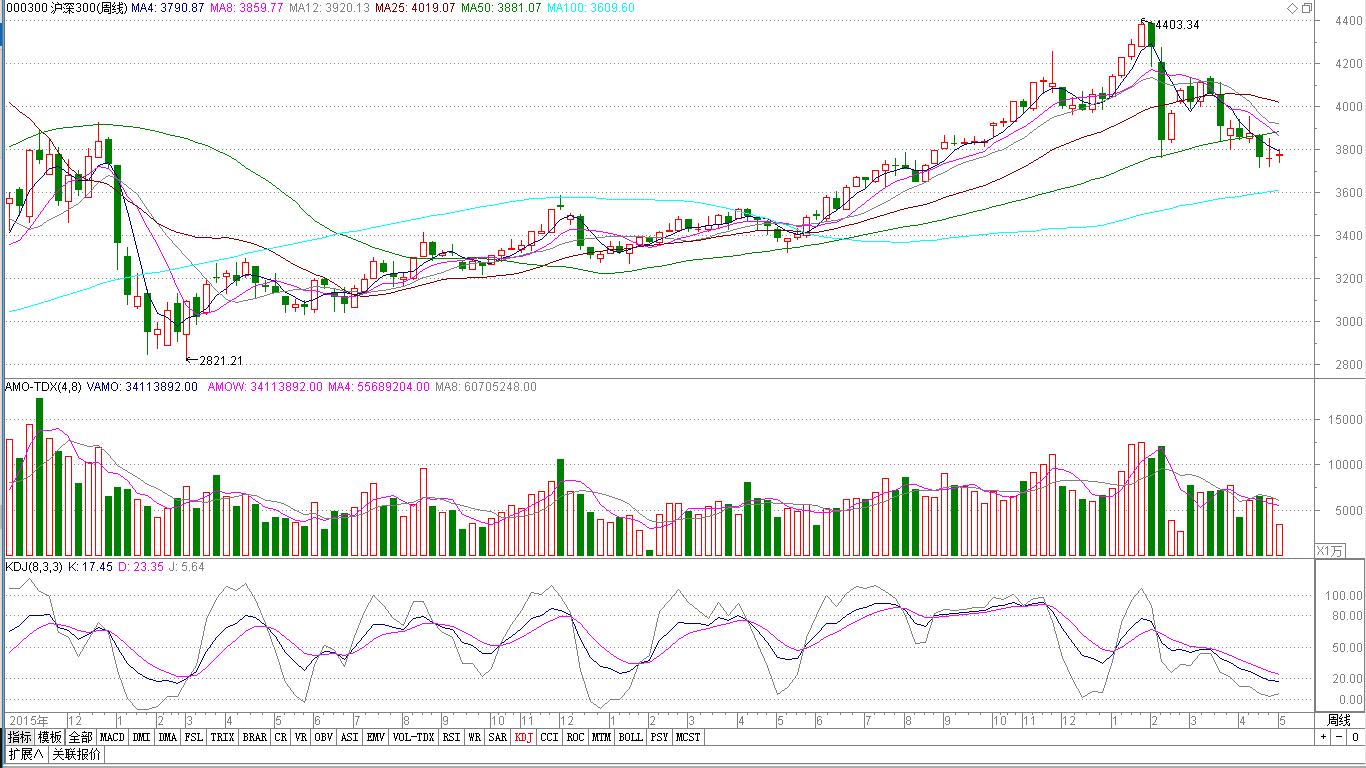Click the MA50: 3881.07 label
This screenshot has height=768, width=1366.
(502, 8)
